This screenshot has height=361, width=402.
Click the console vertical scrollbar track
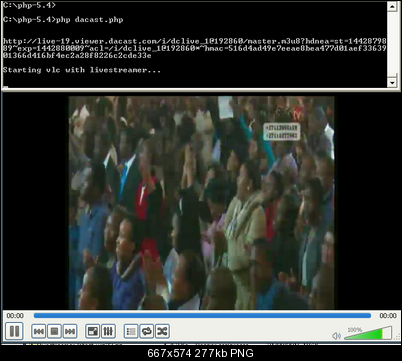click(392, 44)
